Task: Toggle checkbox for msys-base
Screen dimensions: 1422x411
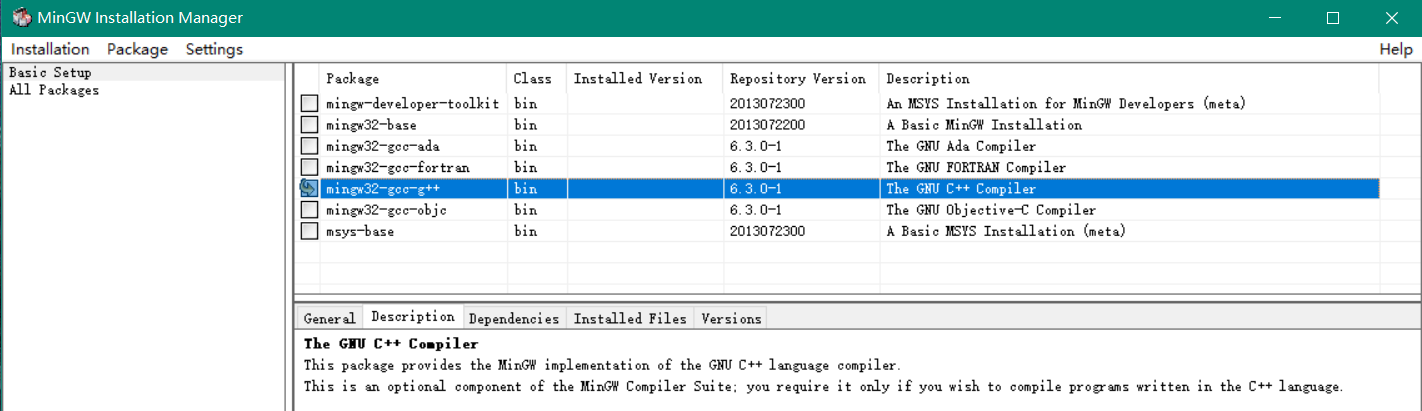Action: point(309,231)
